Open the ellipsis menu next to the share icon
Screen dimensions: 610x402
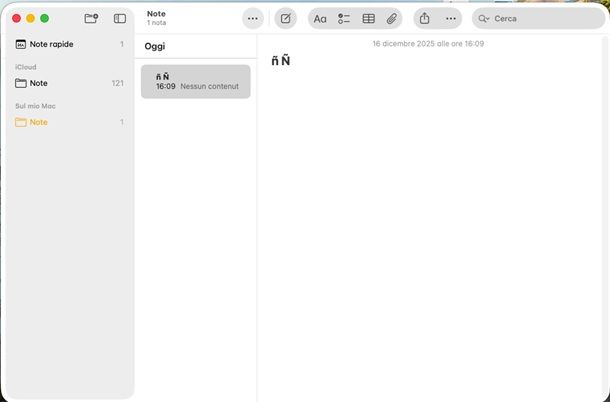pyautogui.click(x=450, y=18)
